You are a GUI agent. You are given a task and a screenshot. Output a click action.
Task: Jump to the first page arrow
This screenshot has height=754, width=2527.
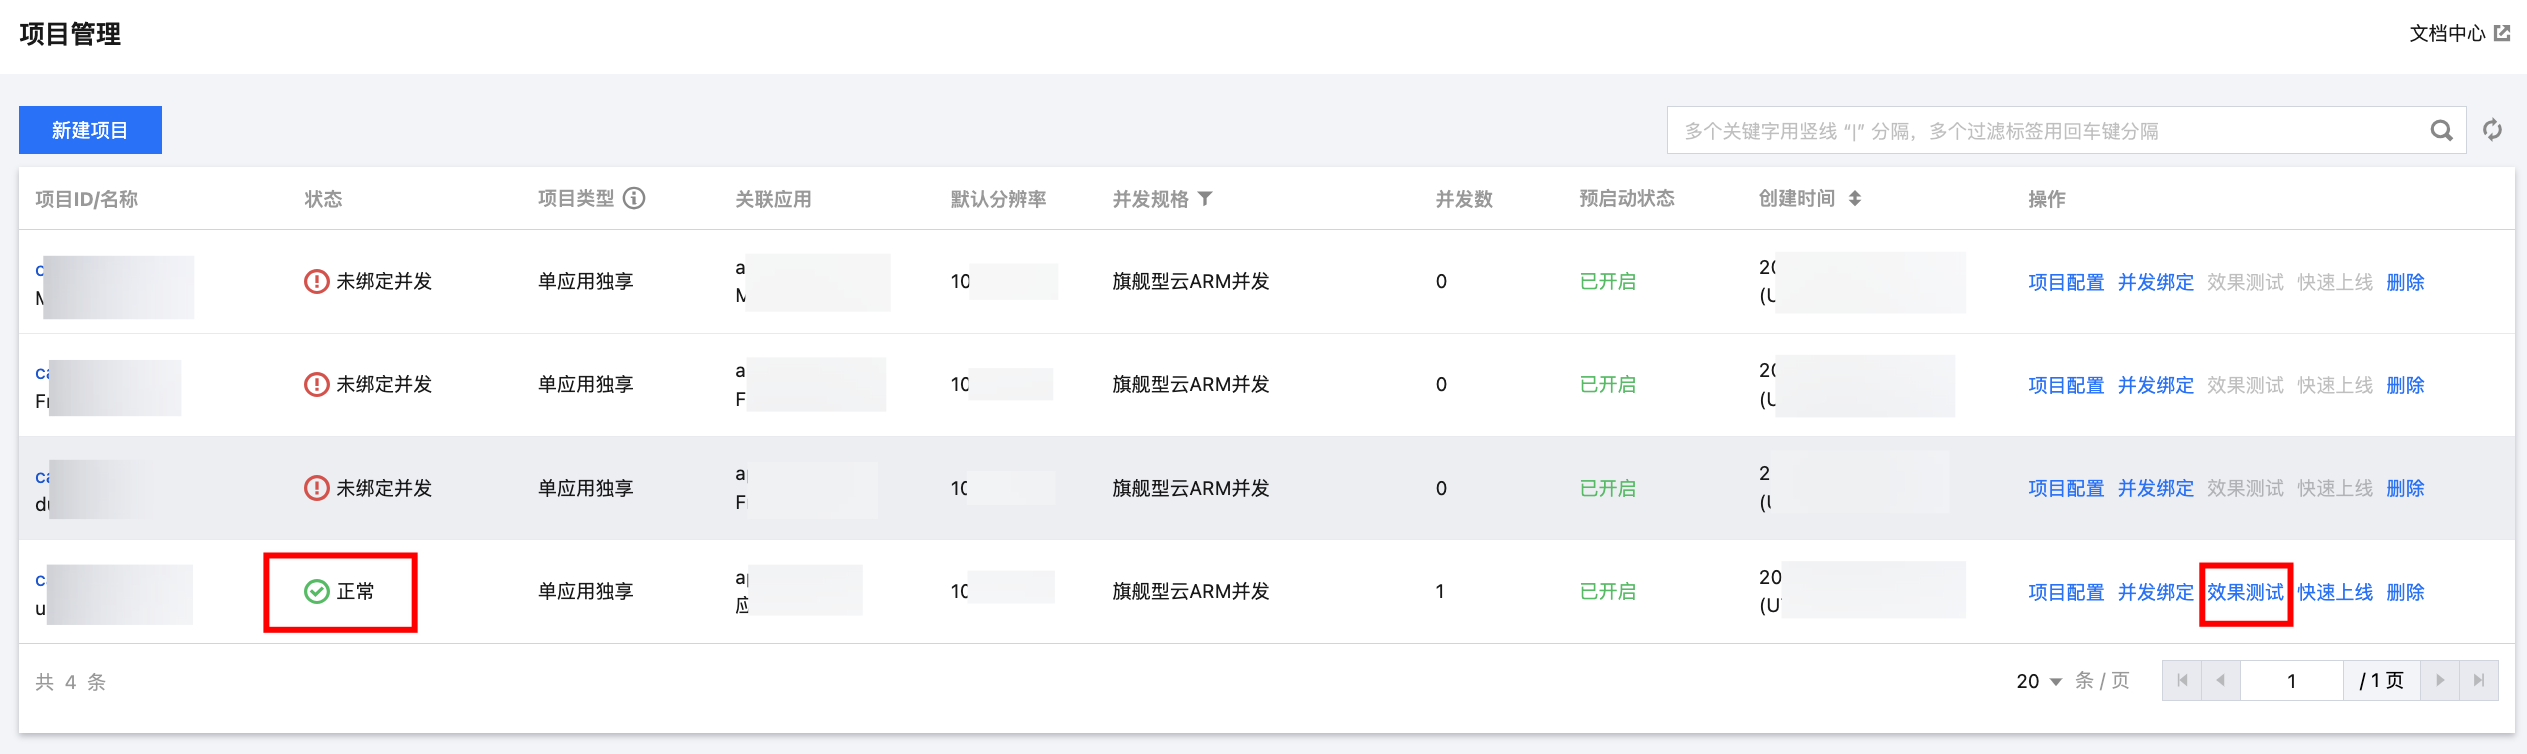(2182, 680)
